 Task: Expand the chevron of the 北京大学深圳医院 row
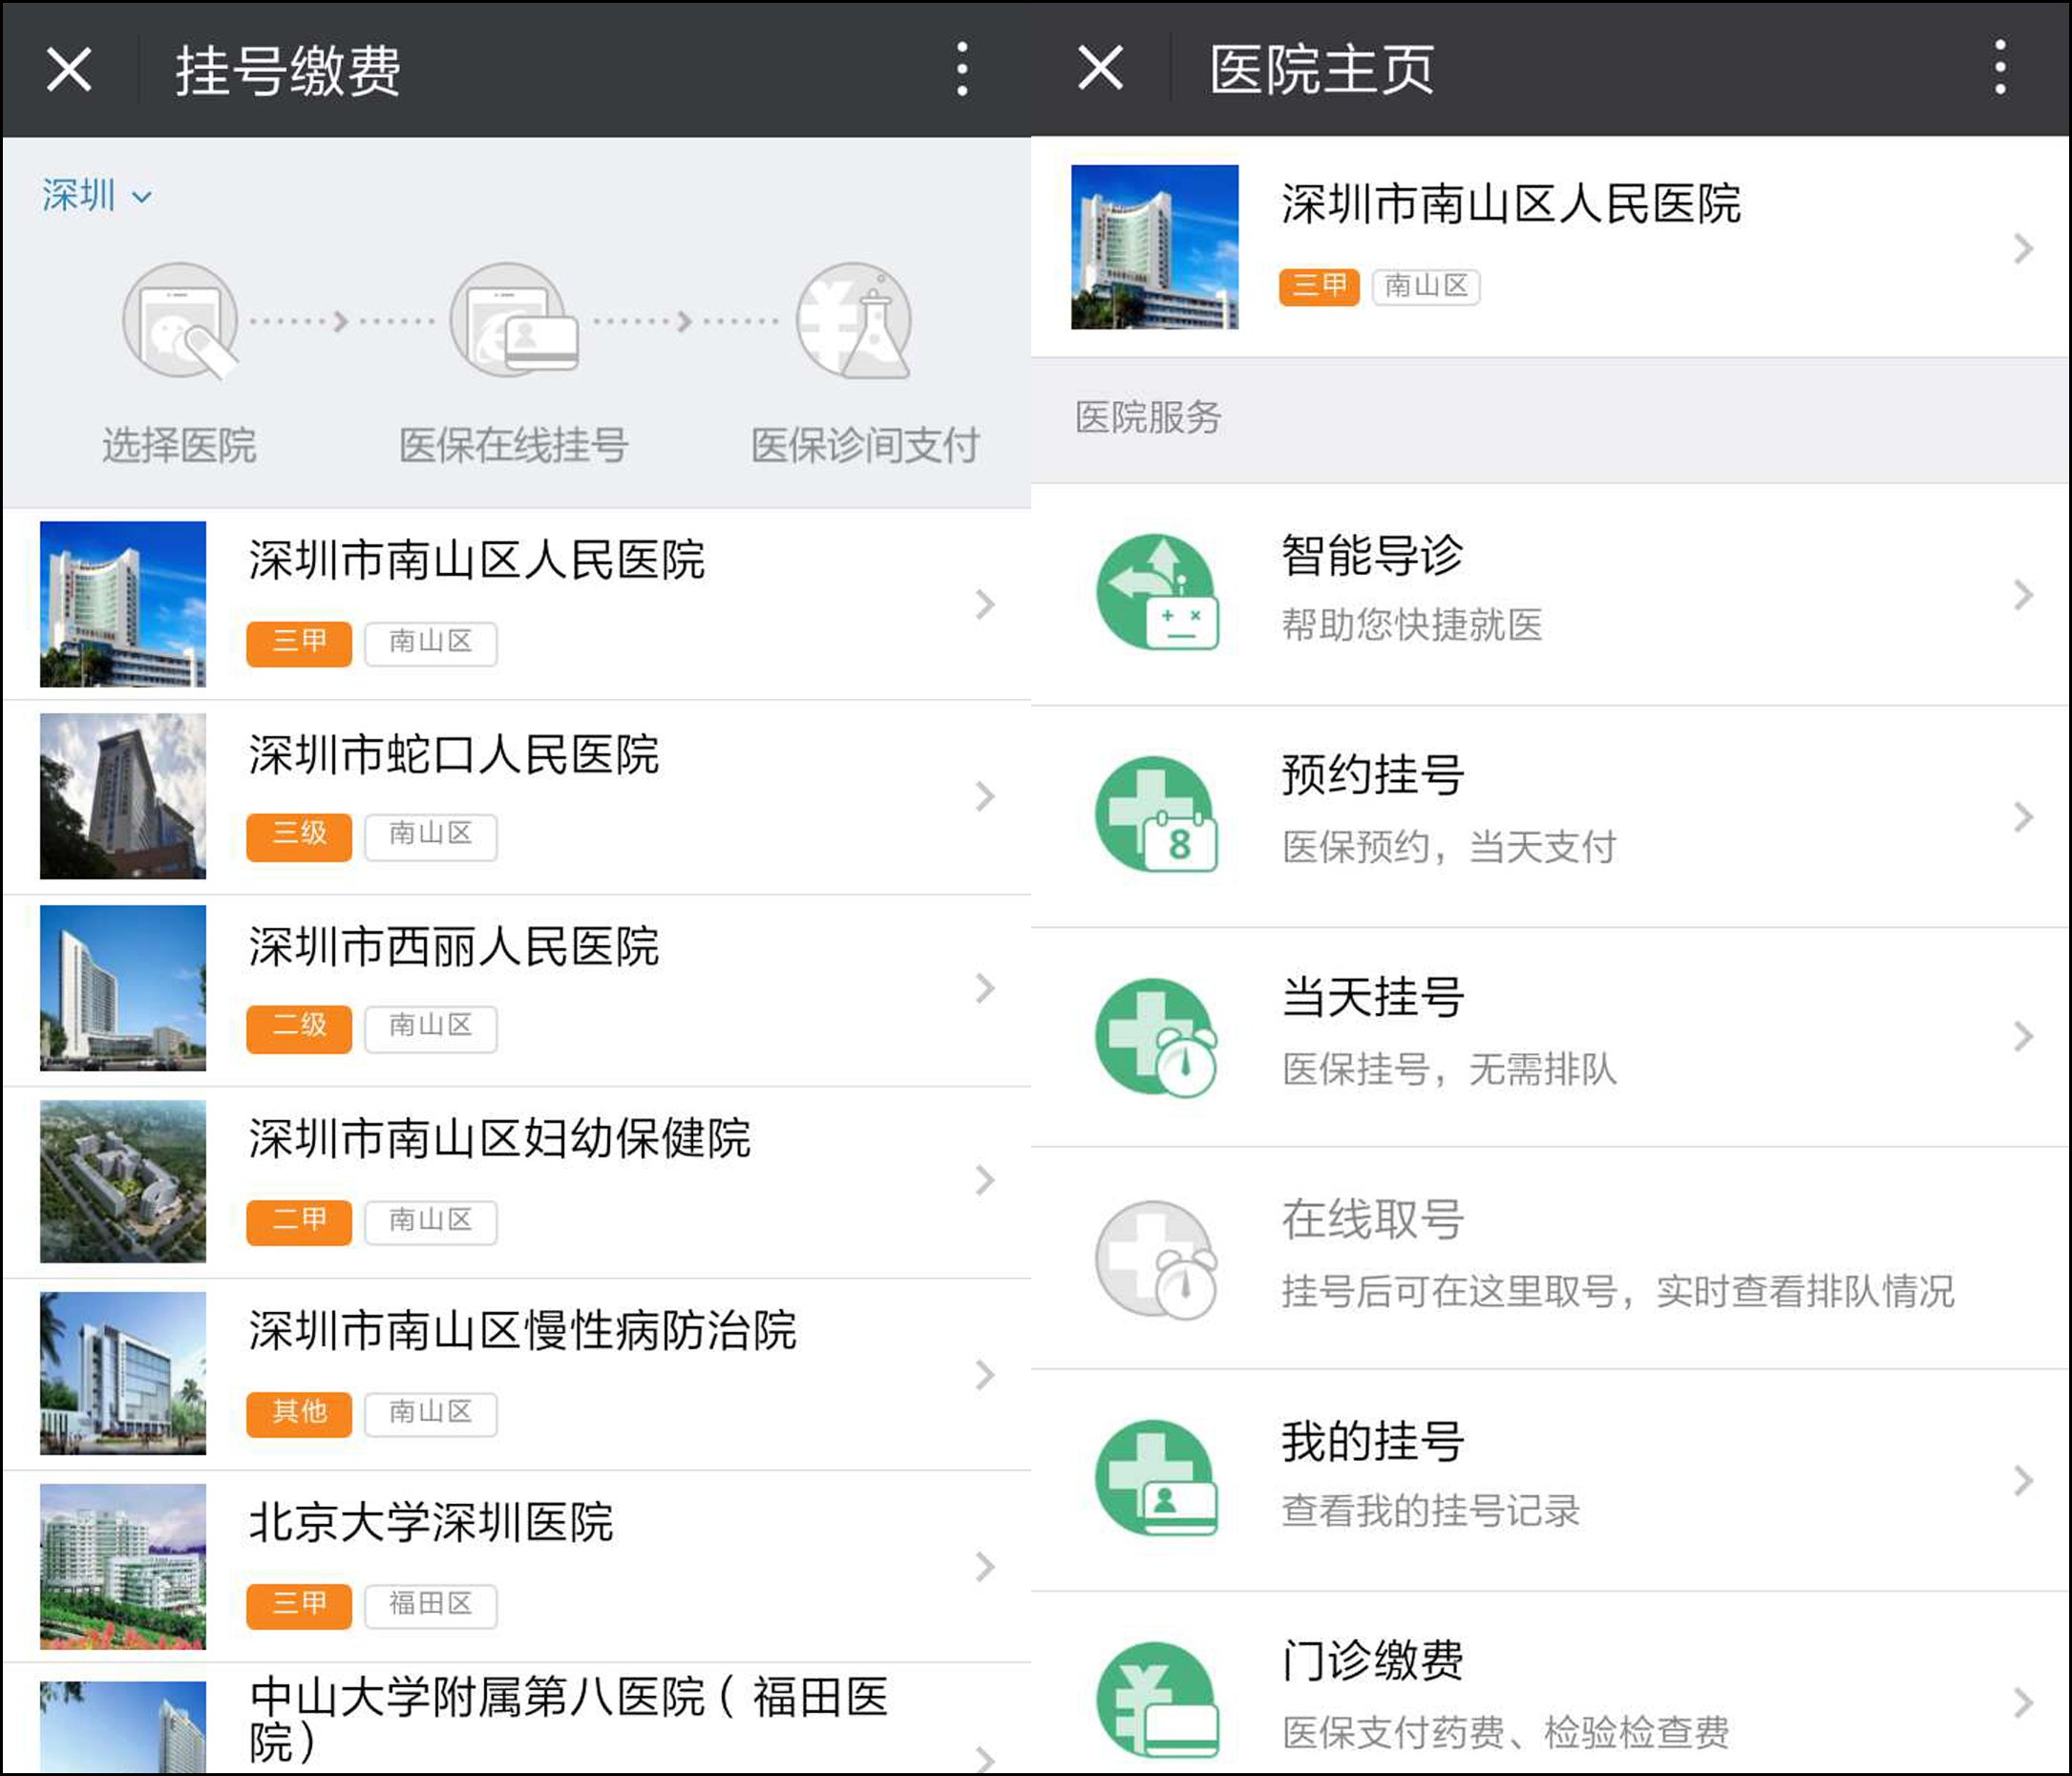pos(985,1567)
